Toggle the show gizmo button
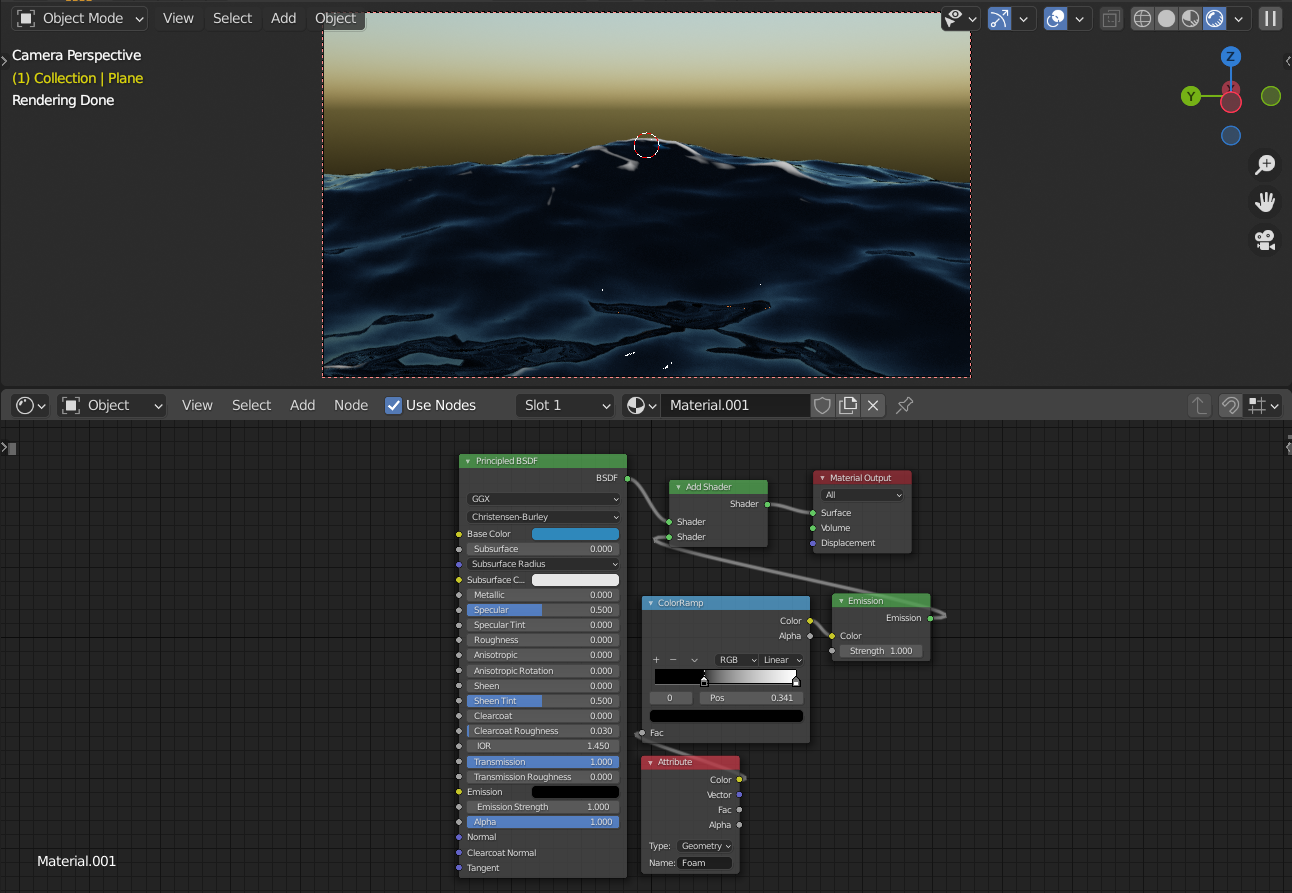1292x893 pixels. pyautogui.click(x=999, y=18)
